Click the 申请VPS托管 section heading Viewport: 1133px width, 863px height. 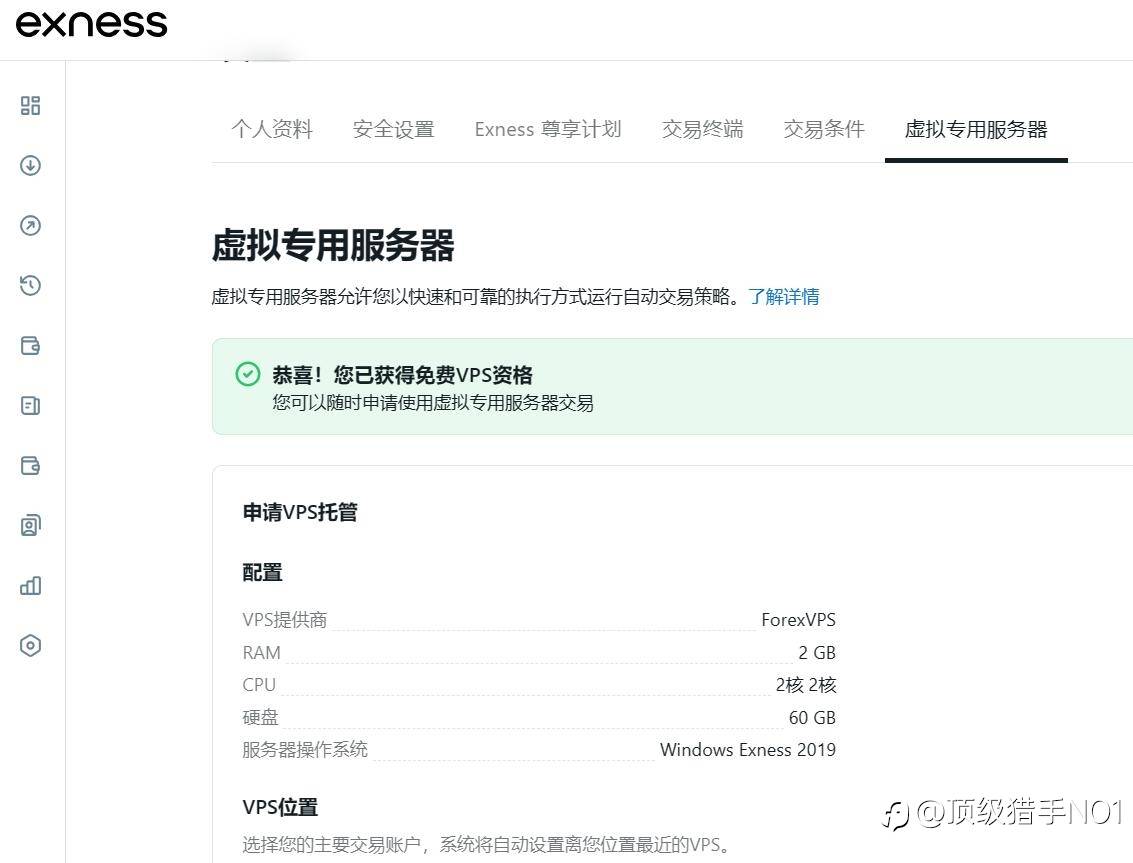[300, 513]
